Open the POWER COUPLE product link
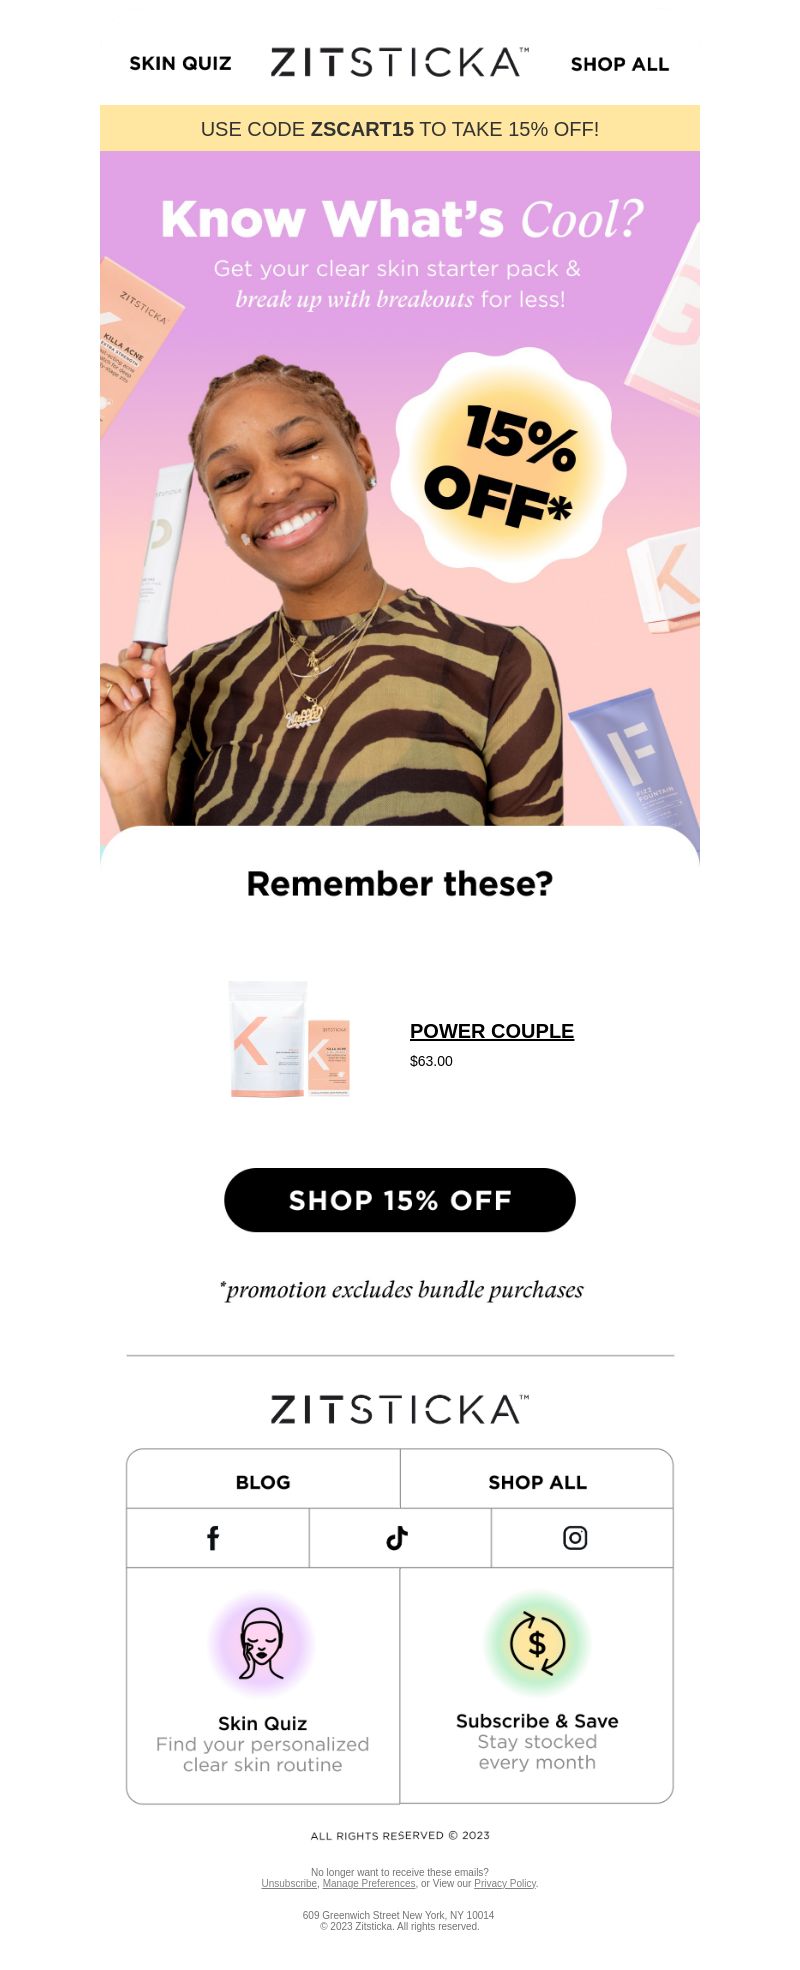This screenshot has width=800, height=1970. pyautogui.click(x=492, y=1031)
